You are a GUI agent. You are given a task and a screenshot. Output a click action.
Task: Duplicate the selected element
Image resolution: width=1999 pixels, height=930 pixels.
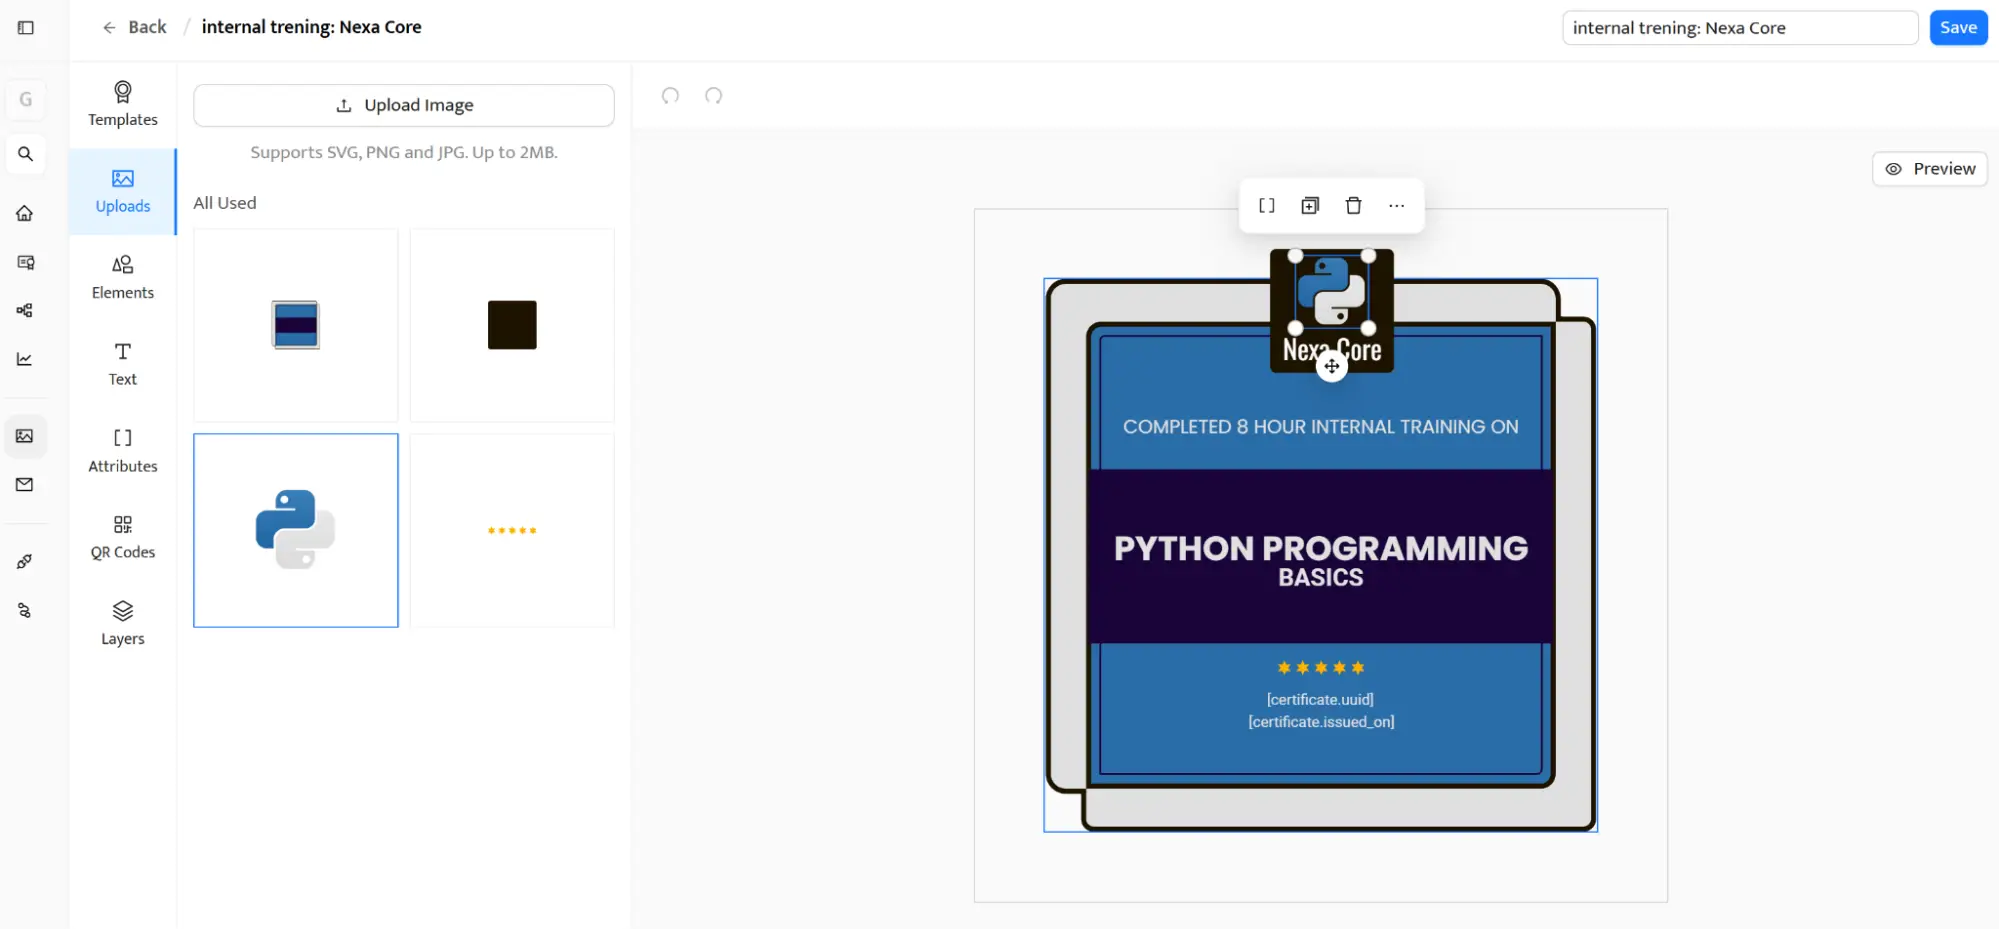click(1310, 206)
